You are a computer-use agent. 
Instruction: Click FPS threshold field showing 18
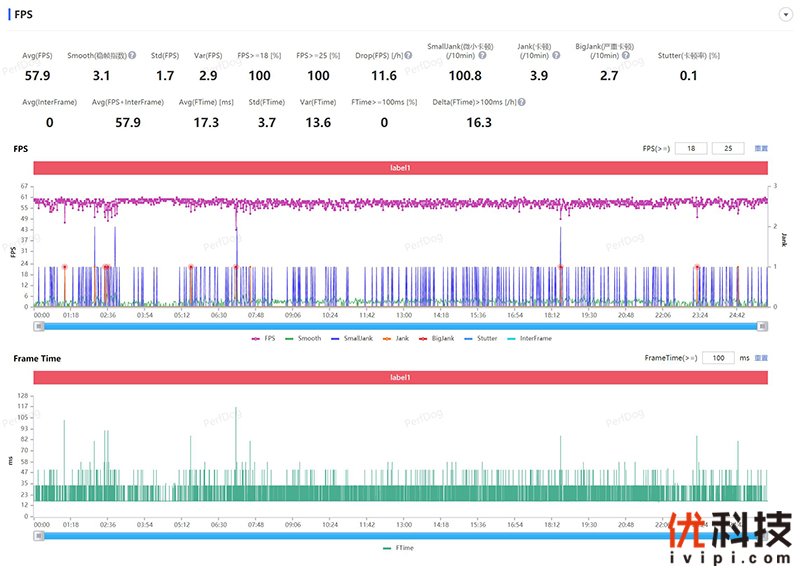pyautogui.click(x=691, y=148)
